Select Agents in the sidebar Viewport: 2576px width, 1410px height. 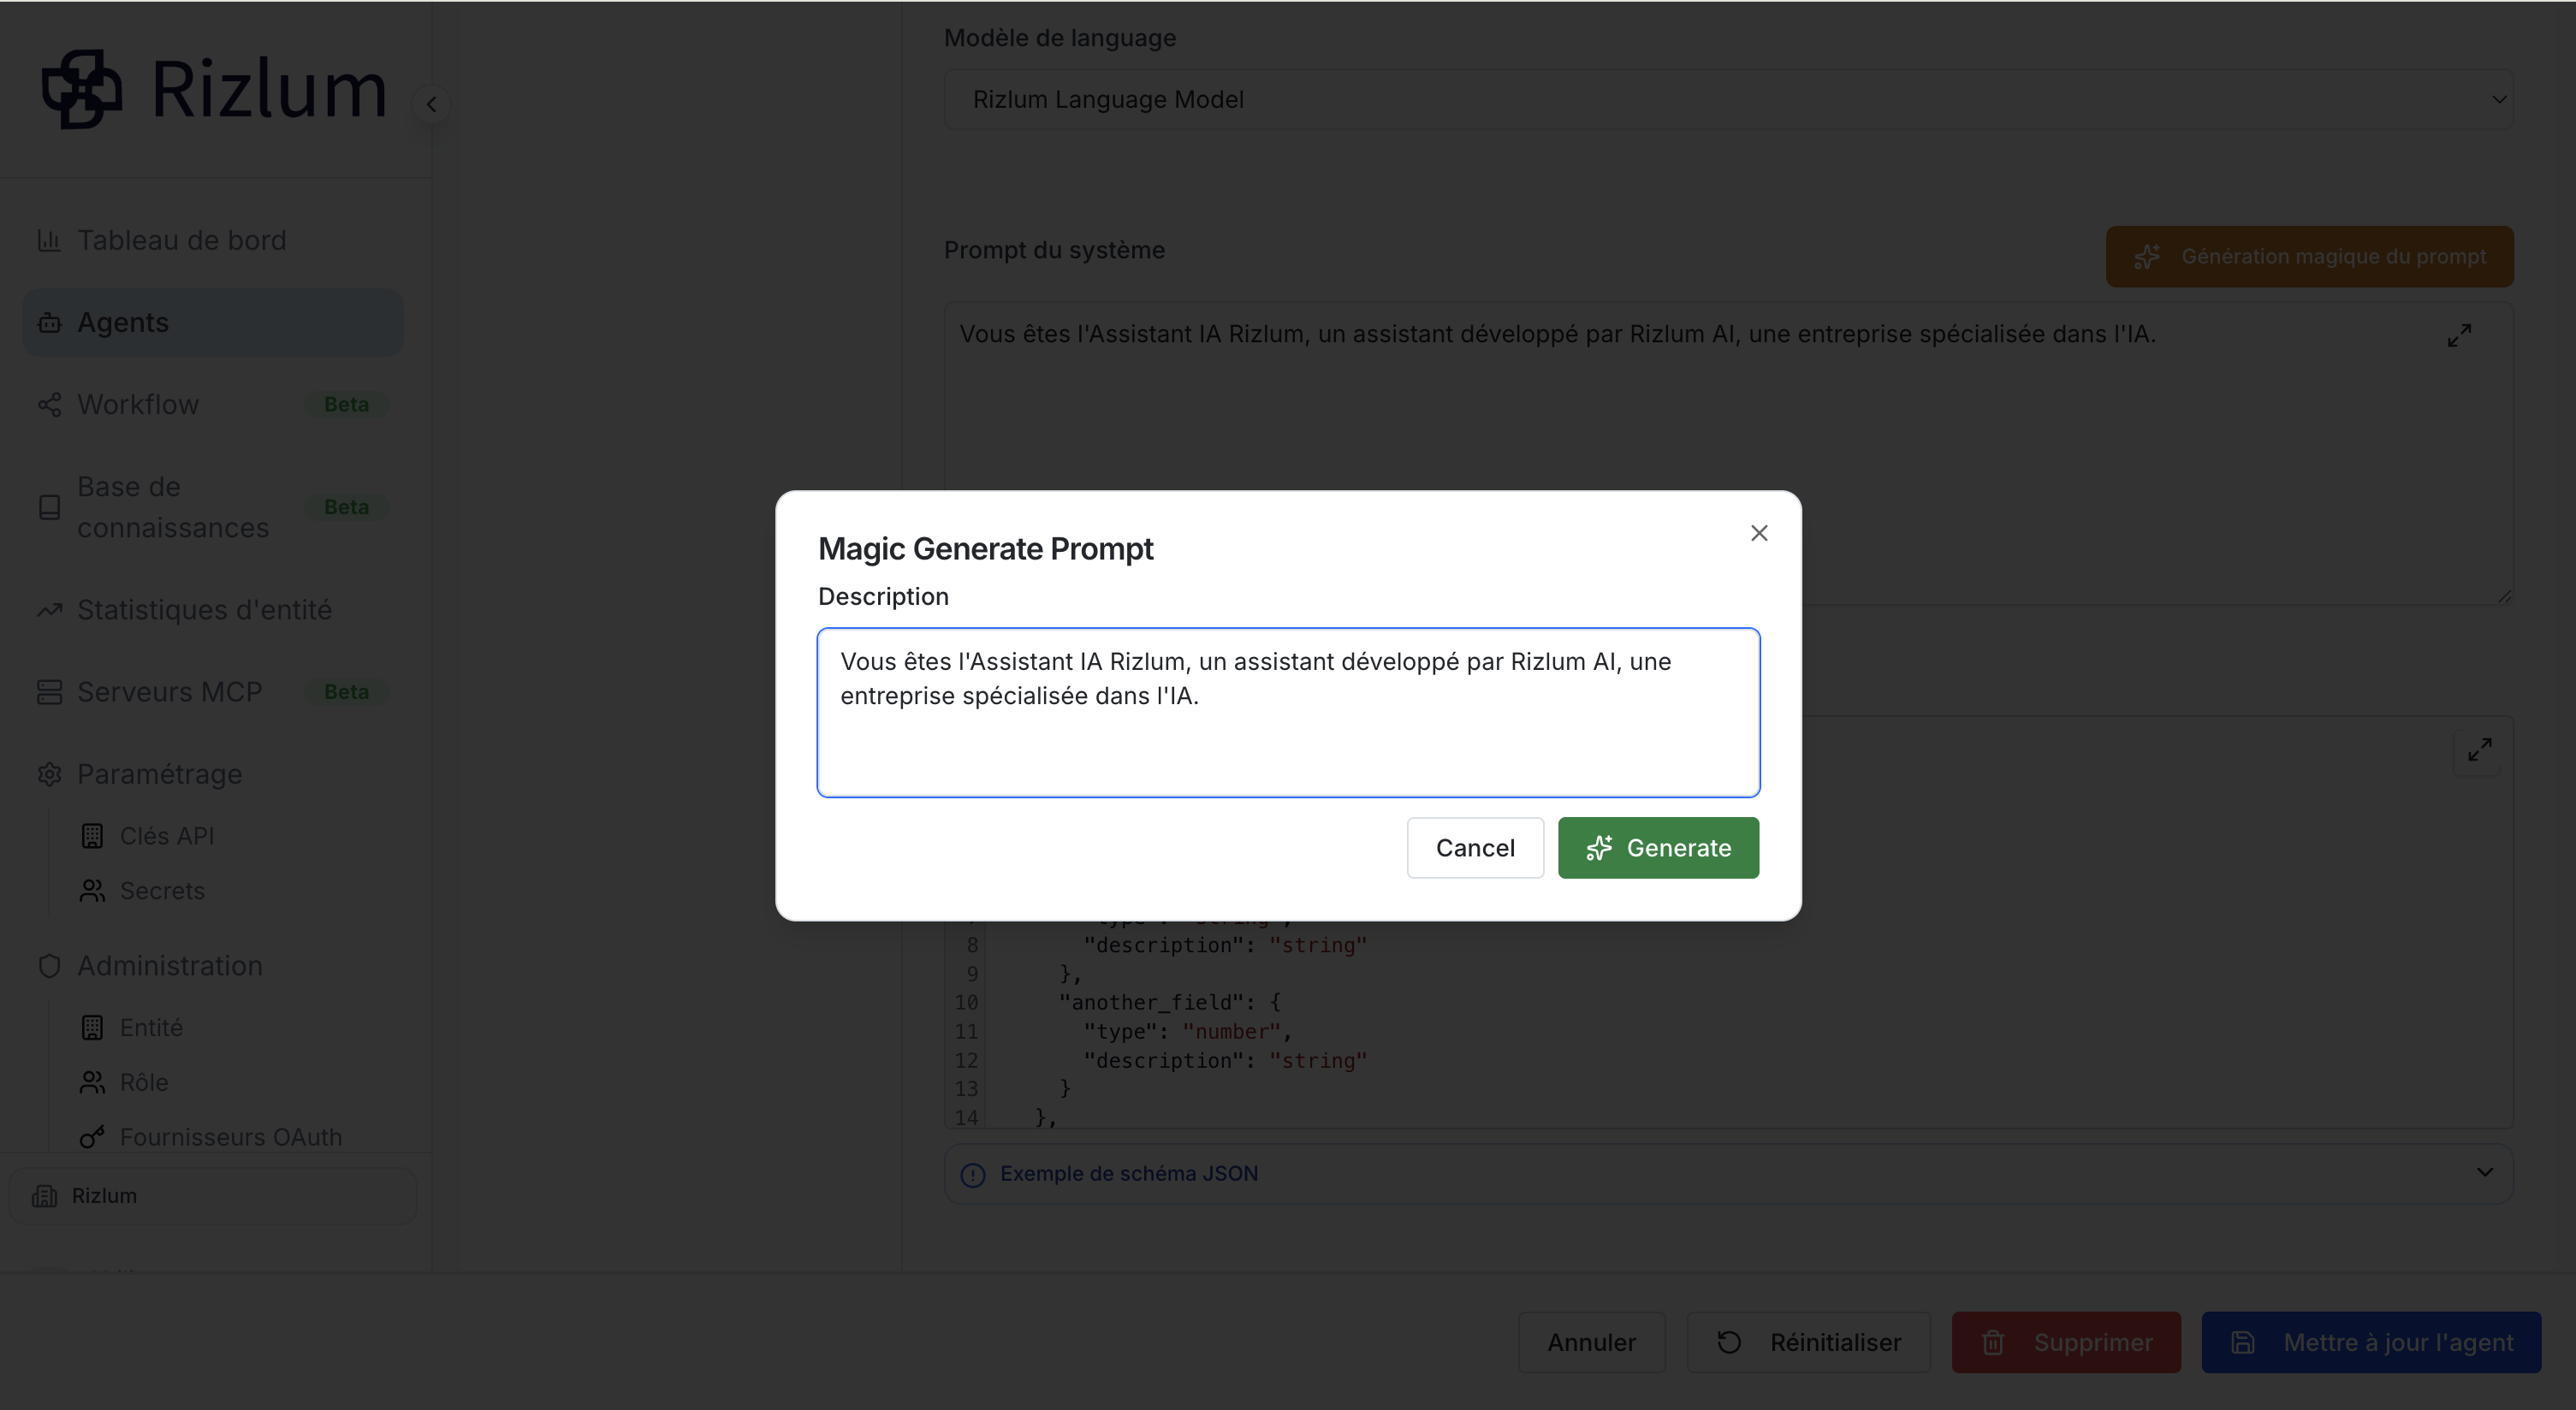[x=212, y=322]
